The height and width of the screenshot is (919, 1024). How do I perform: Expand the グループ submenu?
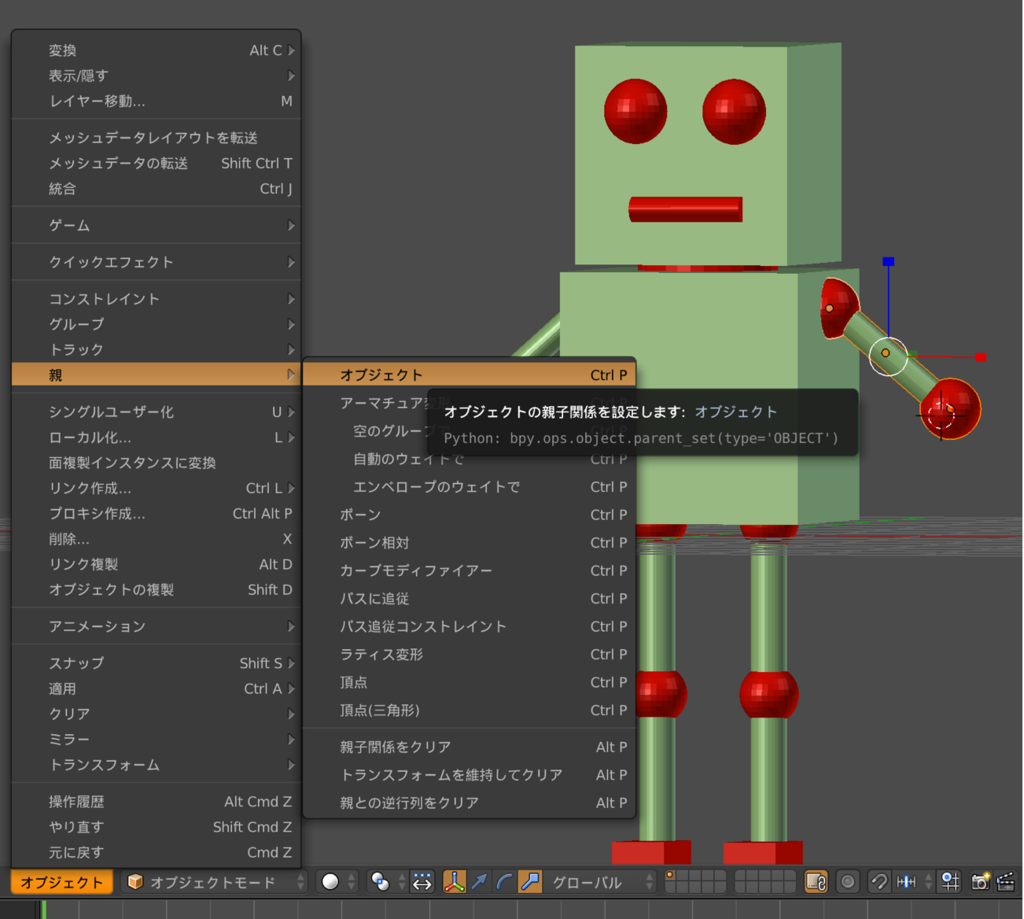click(156, 324)
